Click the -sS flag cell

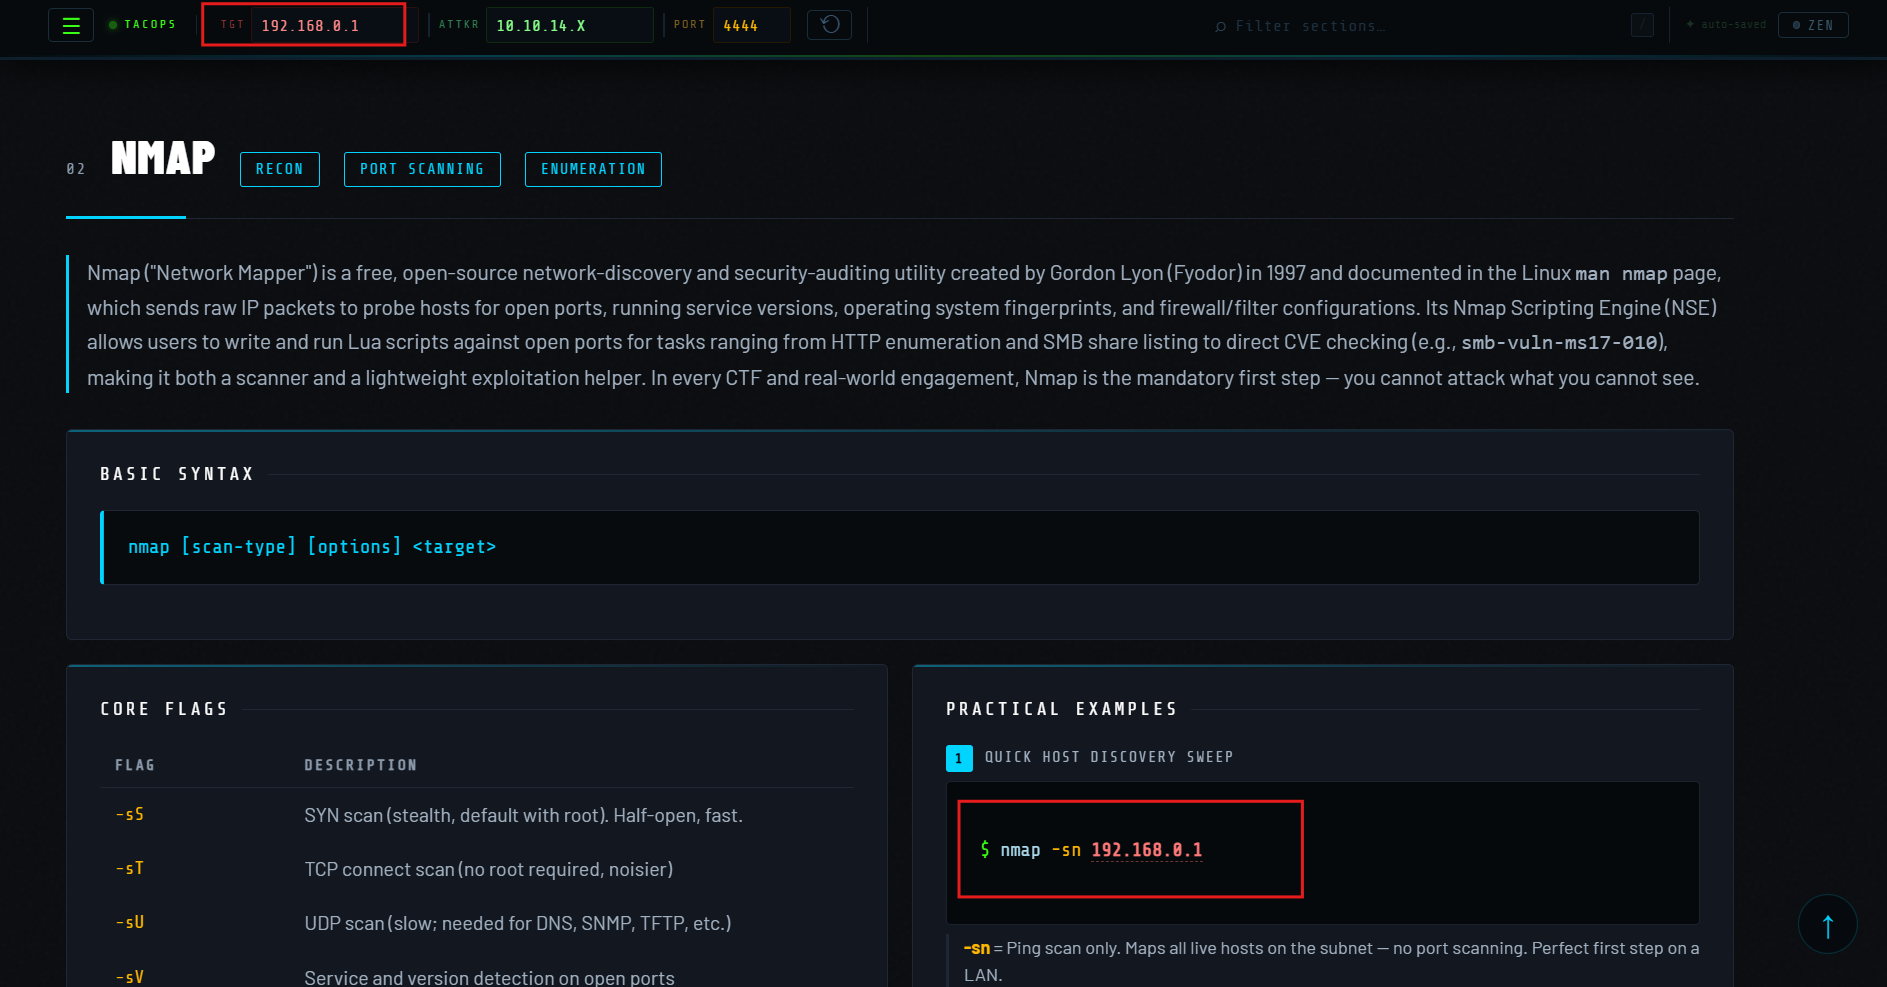(130, 815)
